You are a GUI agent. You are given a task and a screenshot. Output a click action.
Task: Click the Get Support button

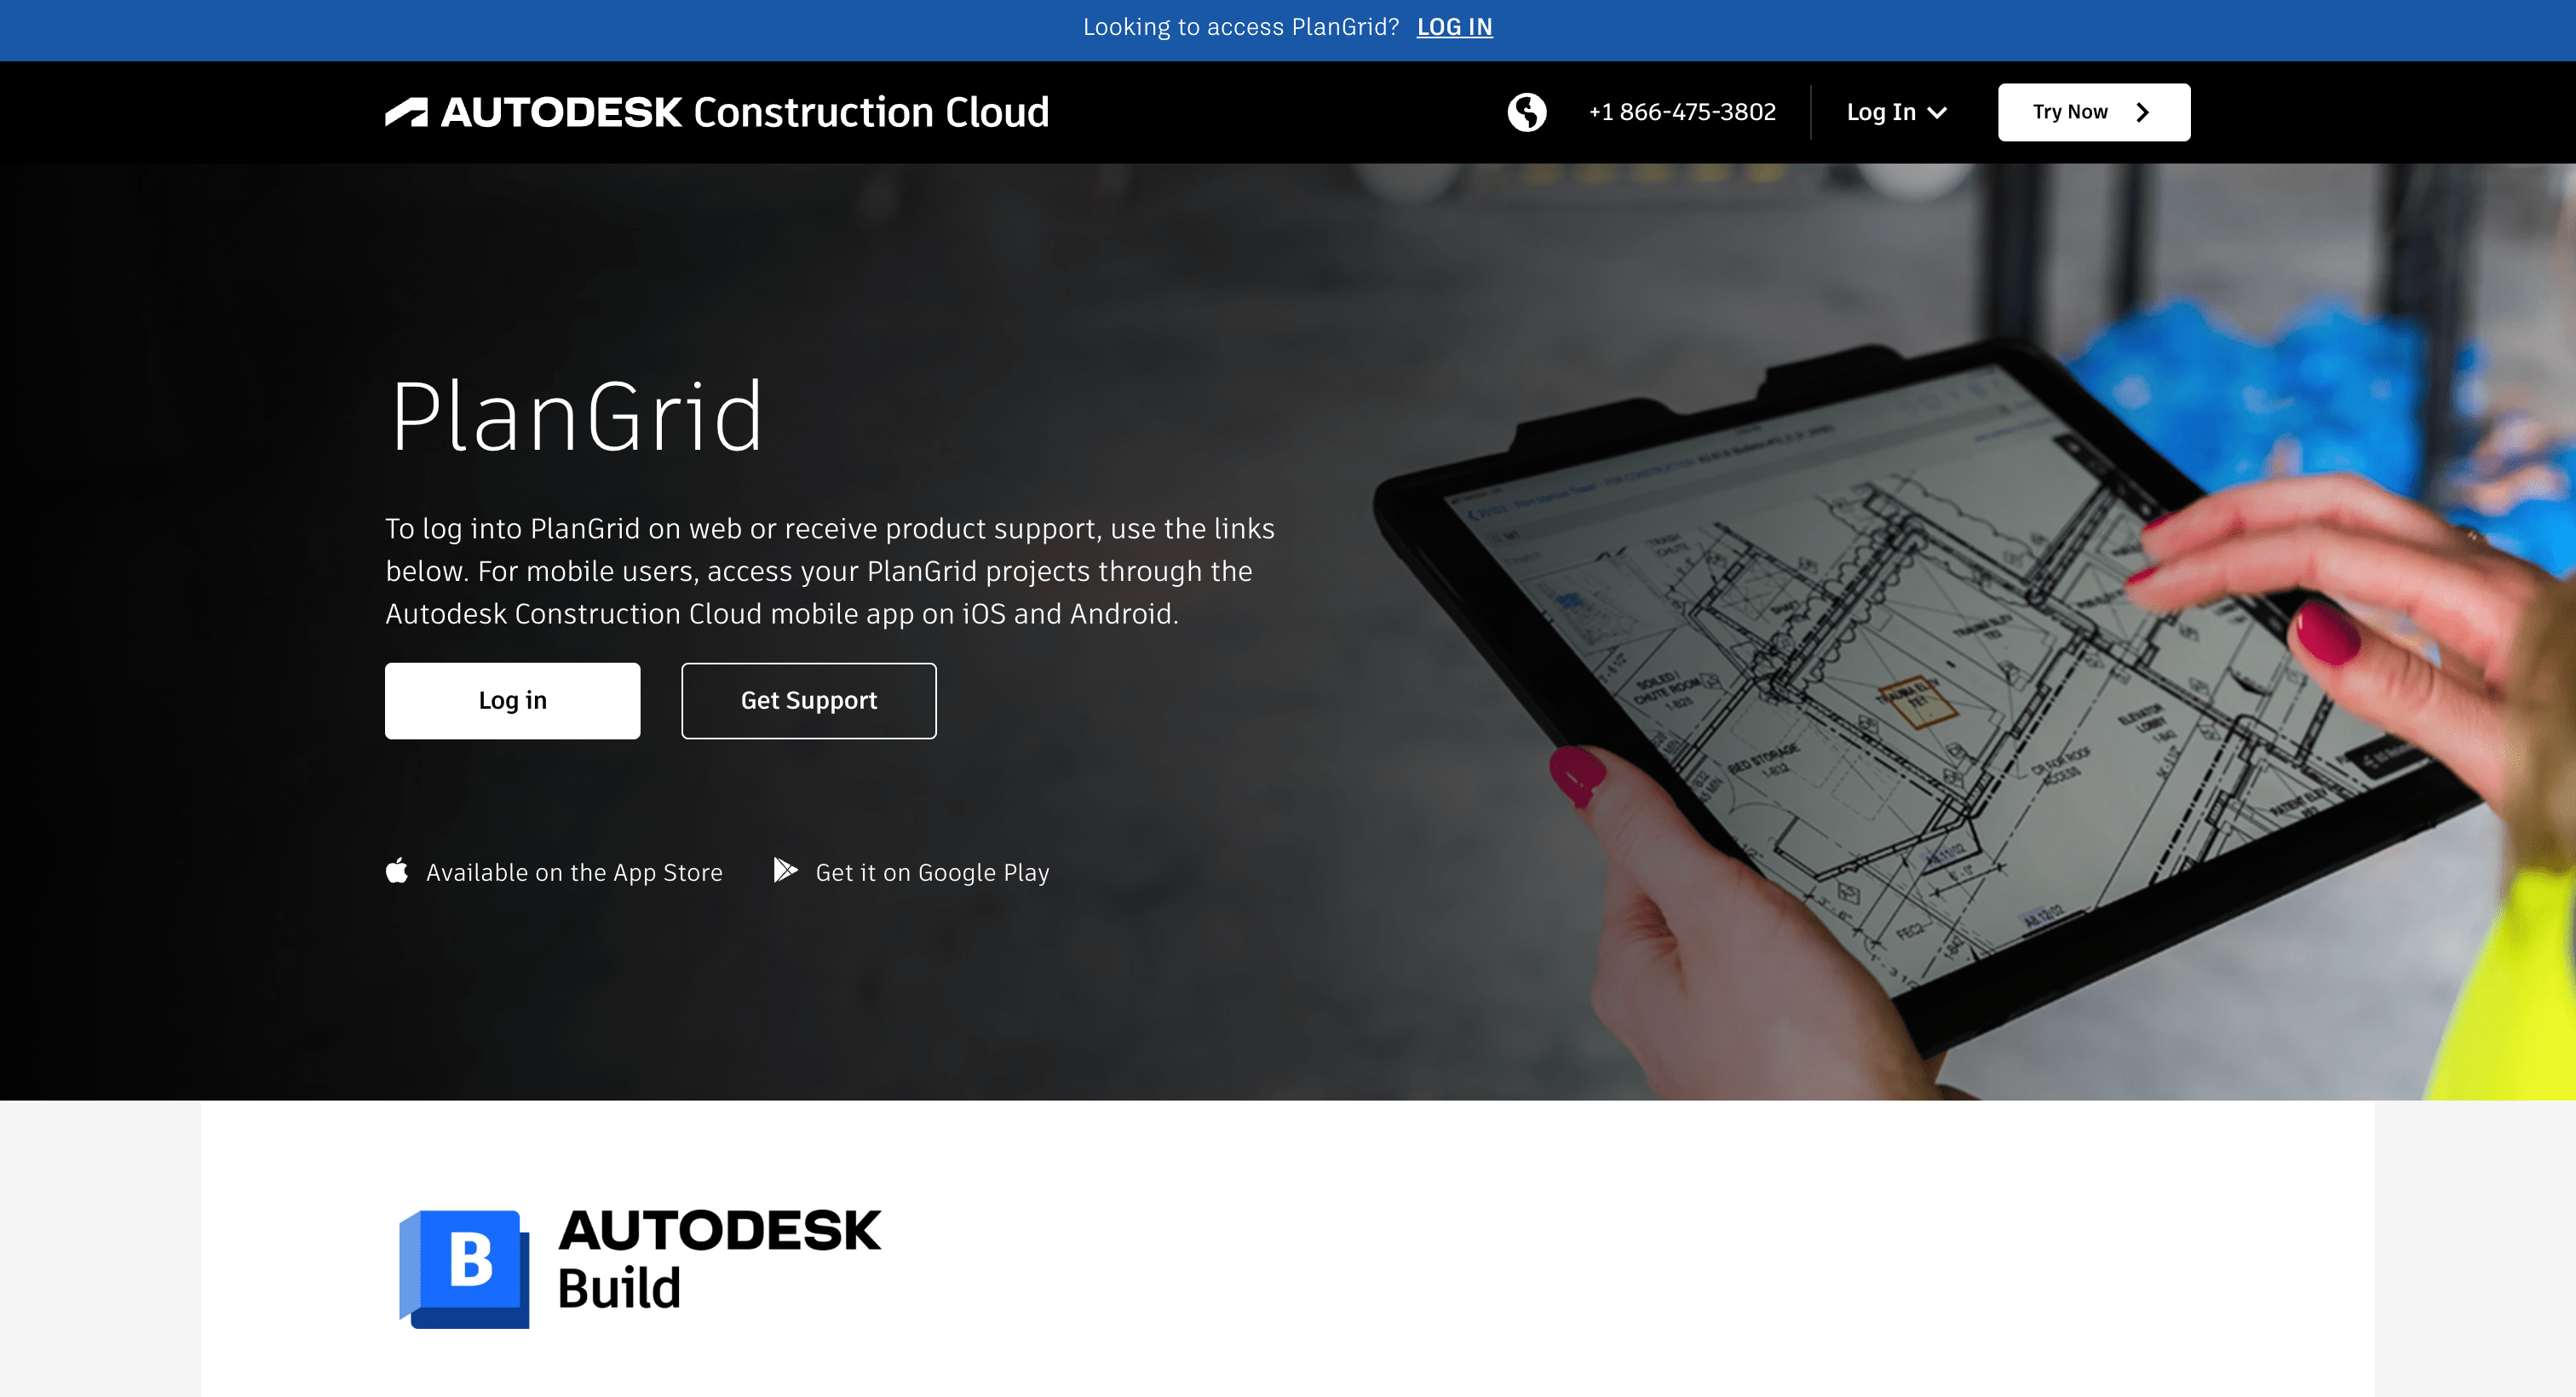pos(808,700)
